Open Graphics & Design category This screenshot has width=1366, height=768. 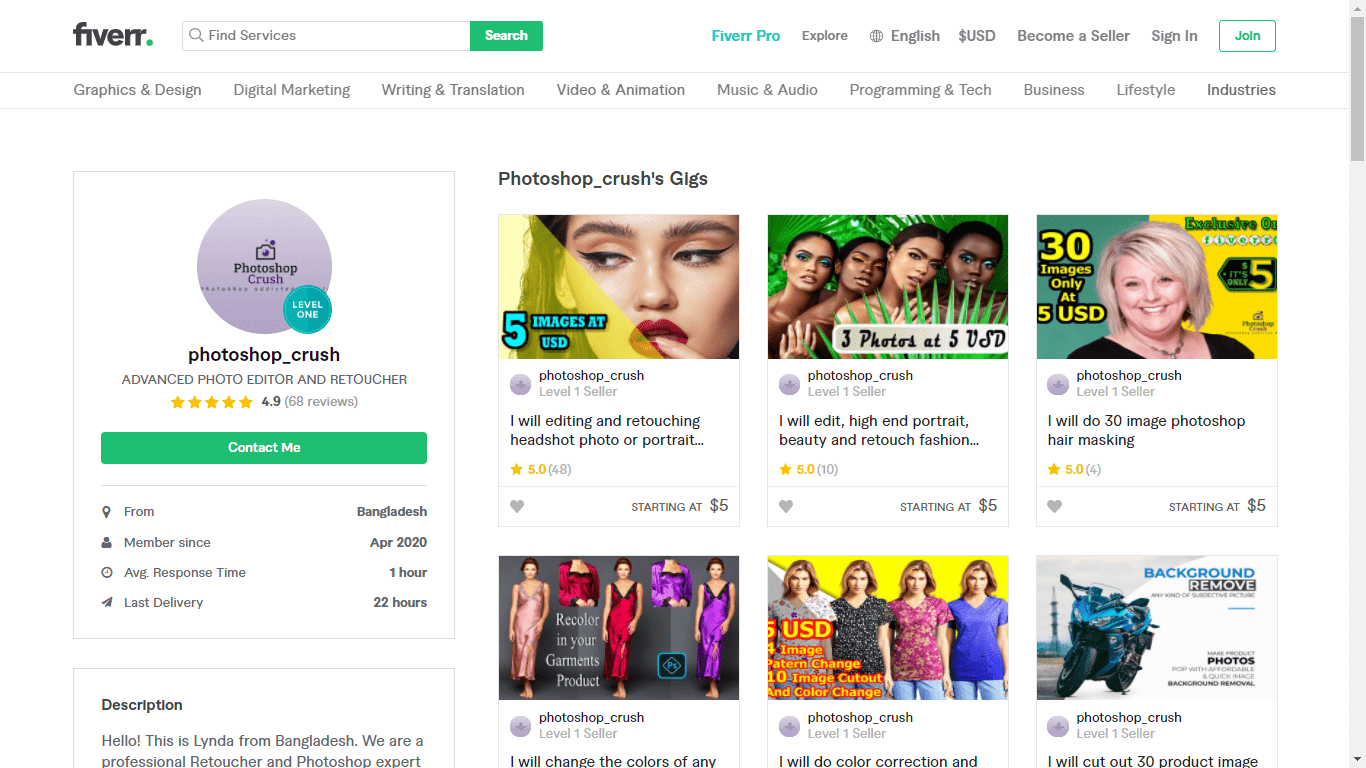tap(137, 90)
